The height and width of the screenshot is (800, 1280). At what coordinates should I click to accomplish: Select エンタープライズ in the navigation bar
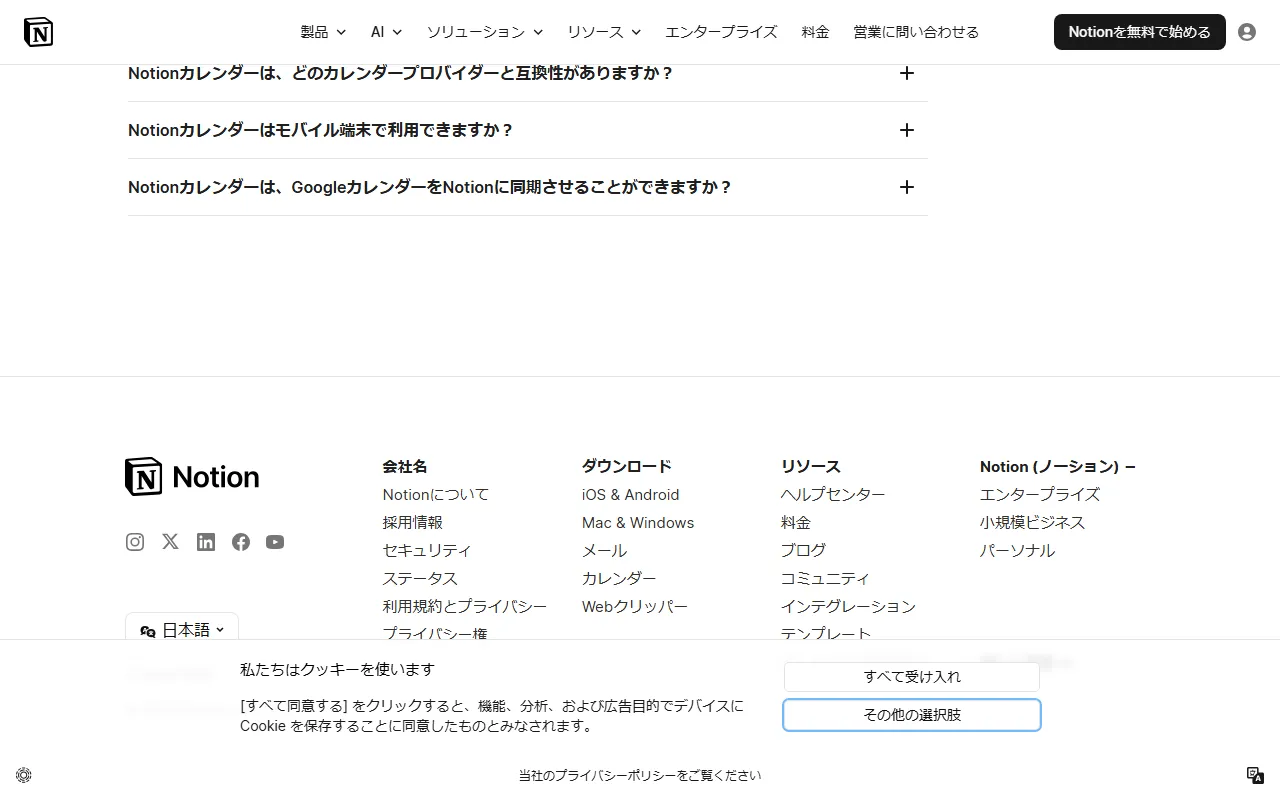pyautogui.click(x=721, y=31)
